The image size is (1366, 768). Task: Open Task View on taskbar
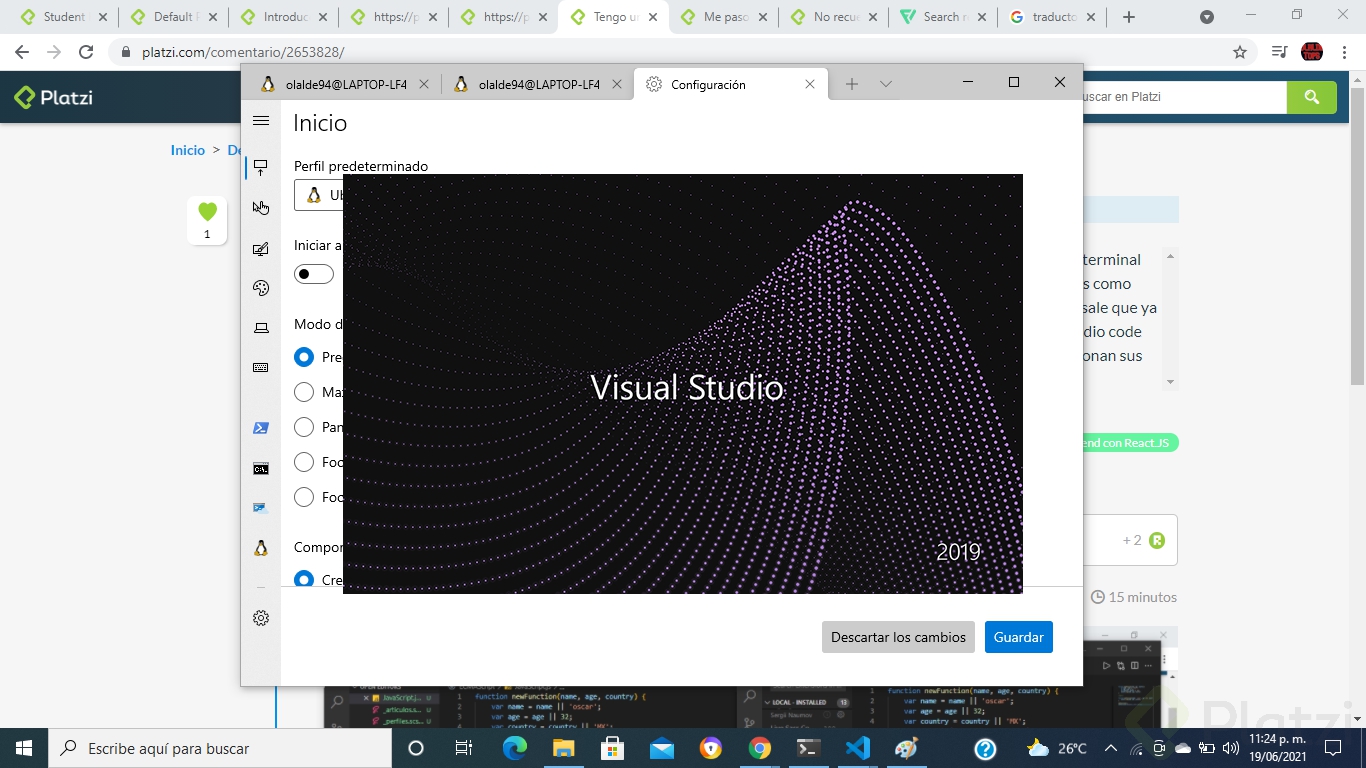[x=464, y=748]
